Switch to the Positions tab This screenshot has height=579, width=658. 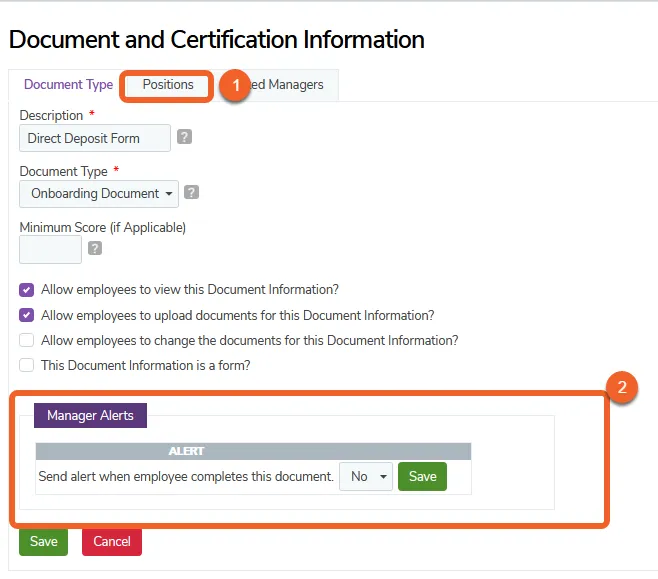[168, 84]
